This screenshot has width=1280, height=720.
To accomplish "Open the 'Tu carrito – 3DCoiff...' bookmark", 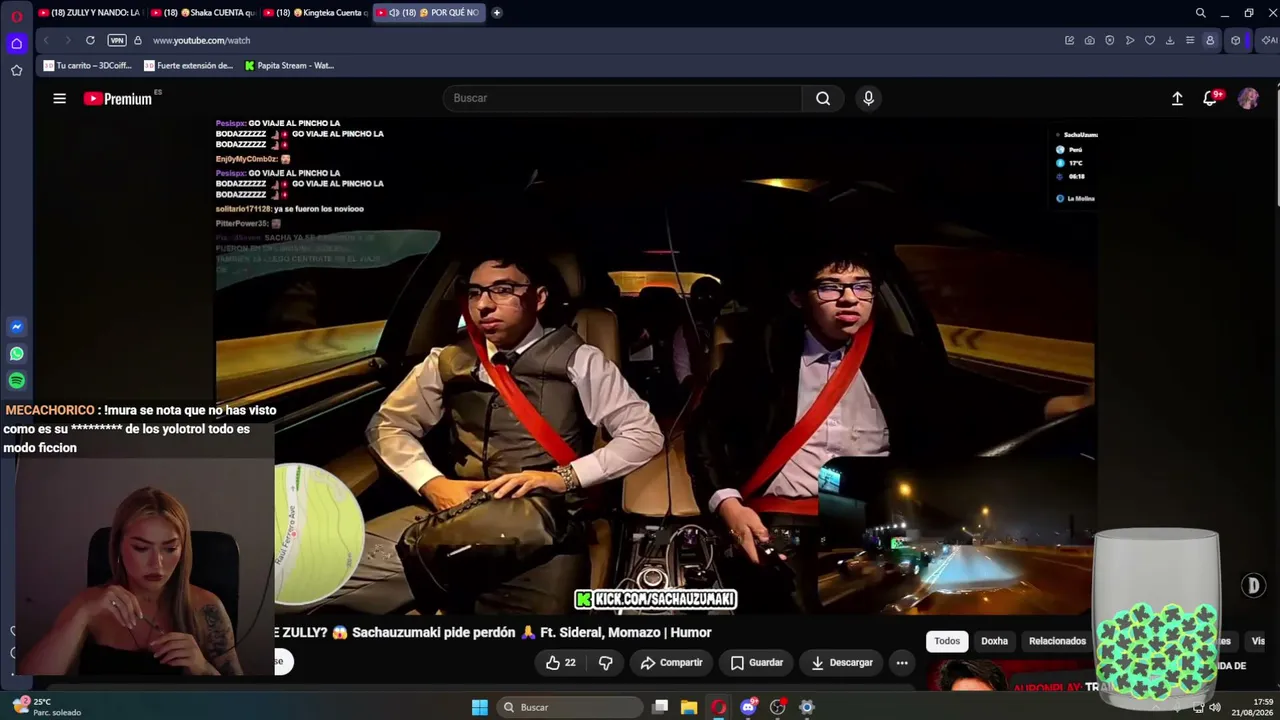I will click(87, 66).
